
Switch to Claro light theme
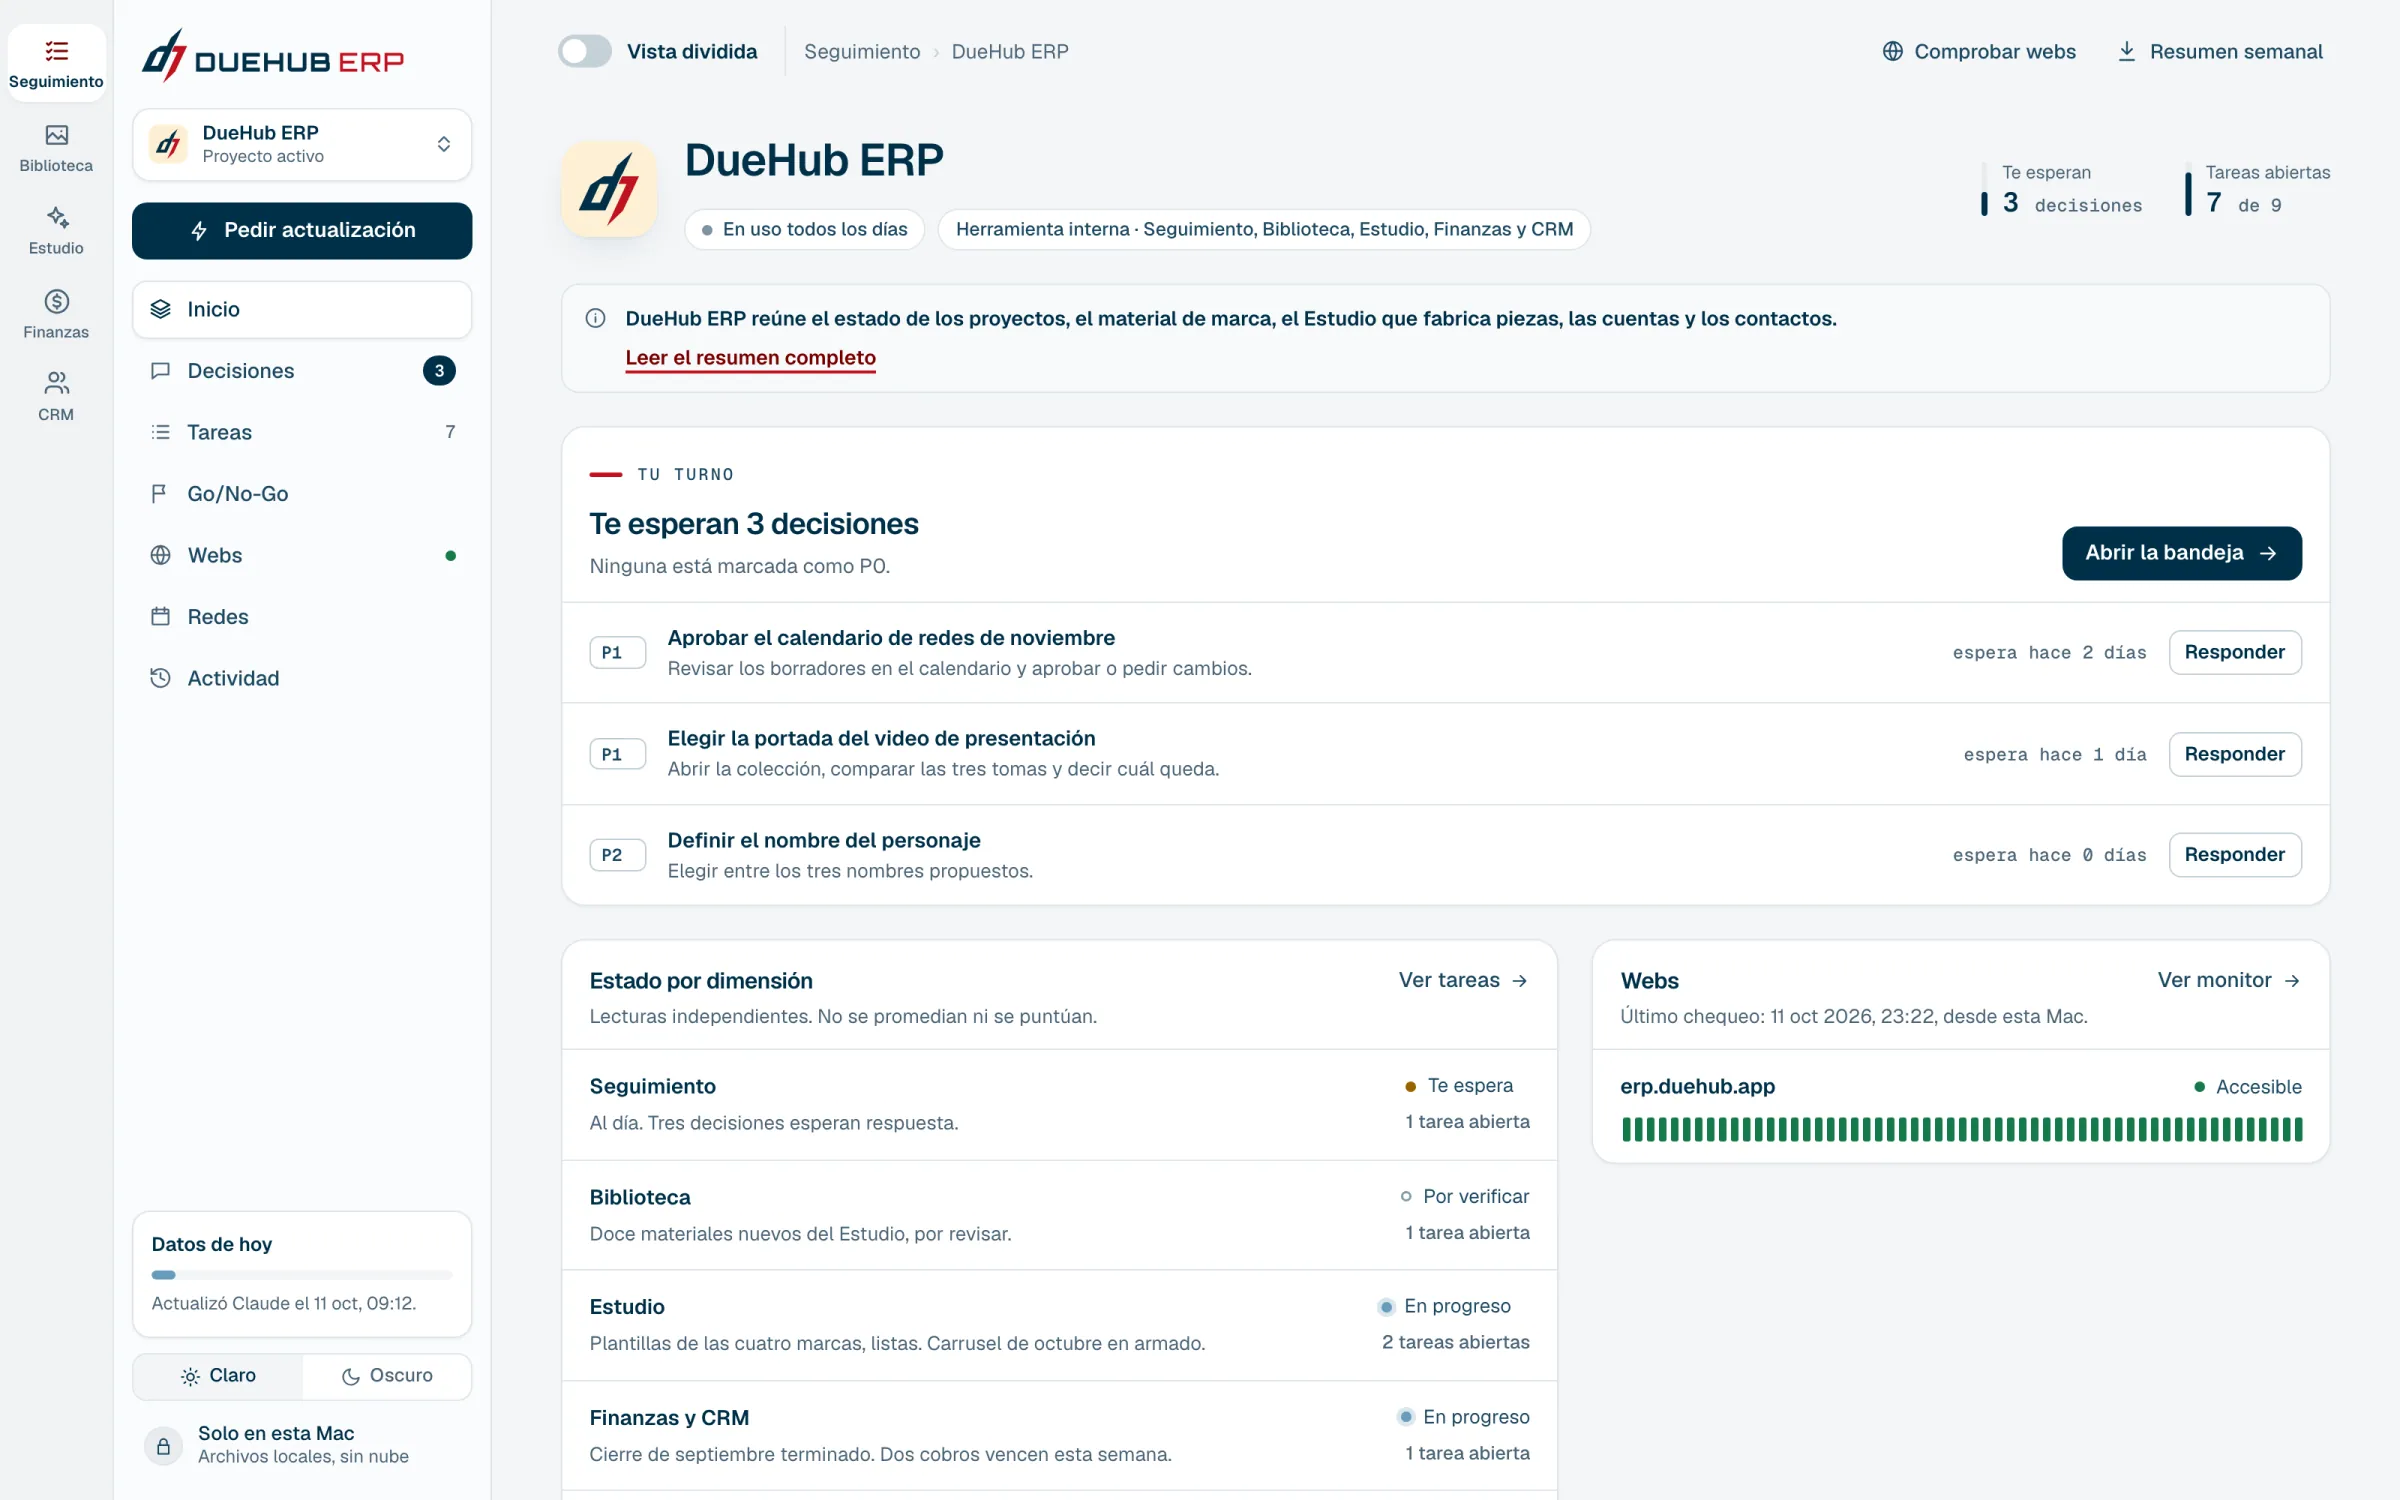pyautogui.click(x=218, y=1376)
